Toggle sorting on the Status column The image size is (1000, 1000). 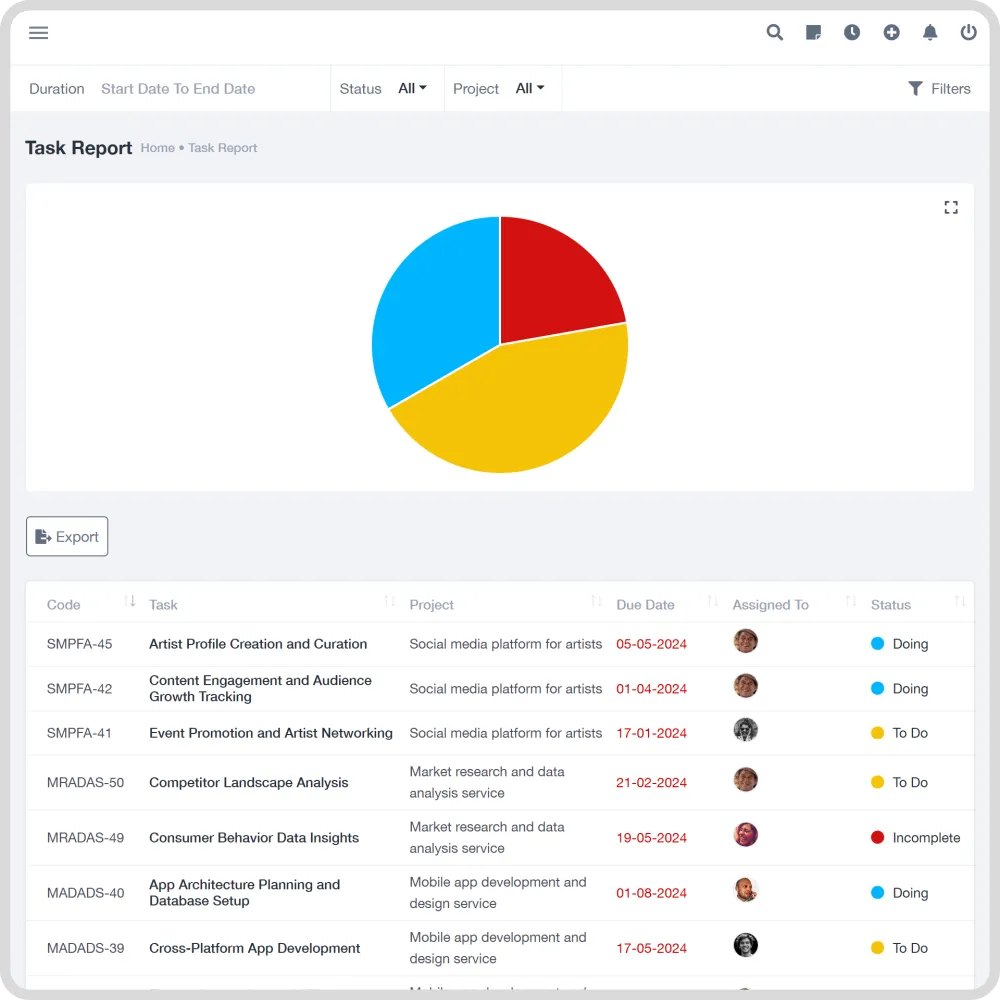961,601
